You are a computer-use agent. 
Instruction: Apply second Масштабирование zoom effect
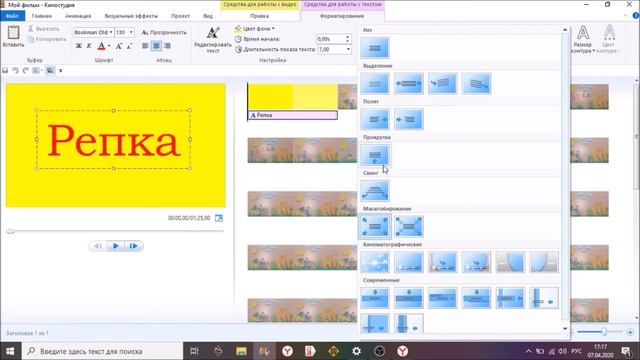point(409,227)
